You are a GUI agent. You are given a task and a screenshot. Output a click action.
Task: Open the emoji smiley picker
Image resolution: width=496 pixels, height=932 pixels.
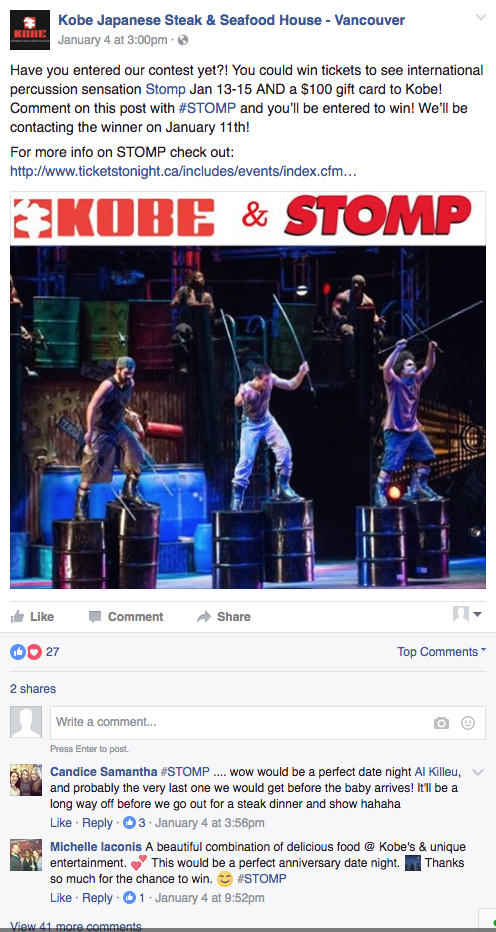[468, 723]
